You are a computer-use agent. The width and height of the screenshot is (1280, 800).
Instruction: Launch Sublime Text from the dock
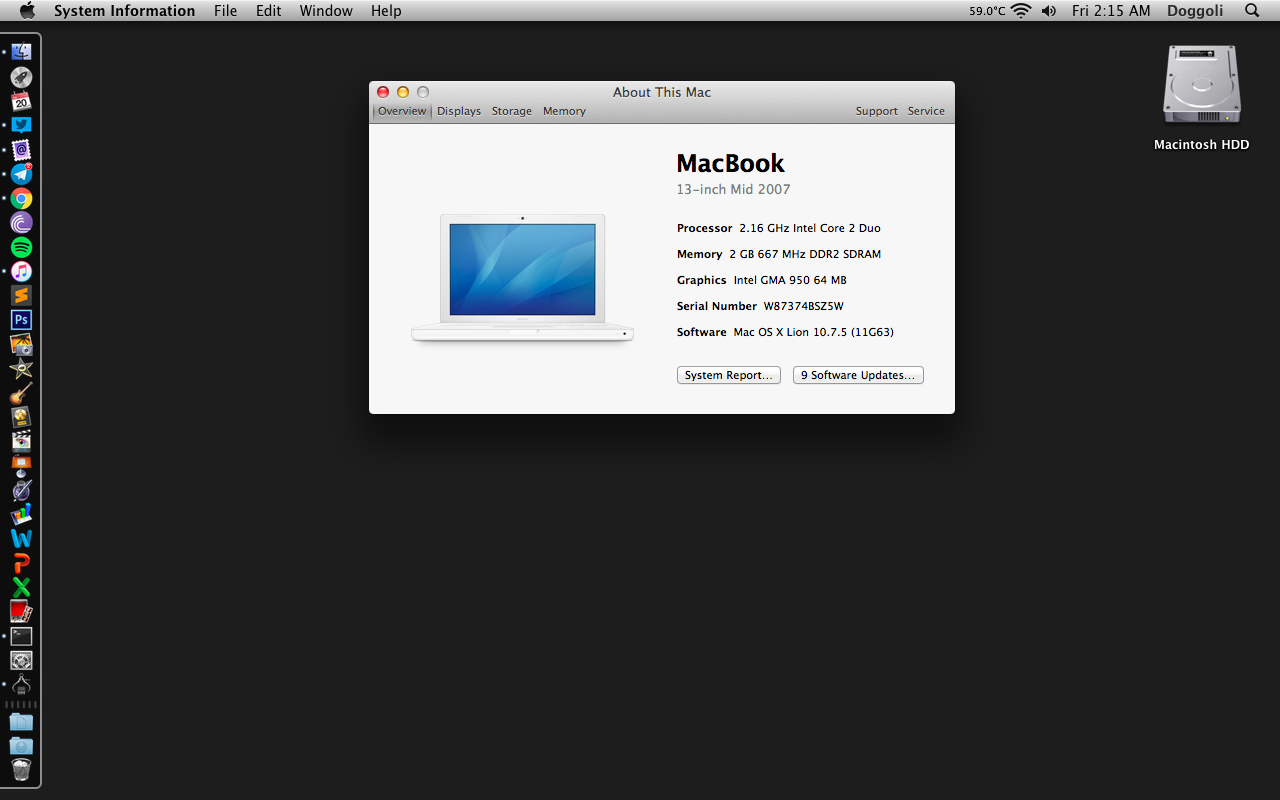click(21, 296)
